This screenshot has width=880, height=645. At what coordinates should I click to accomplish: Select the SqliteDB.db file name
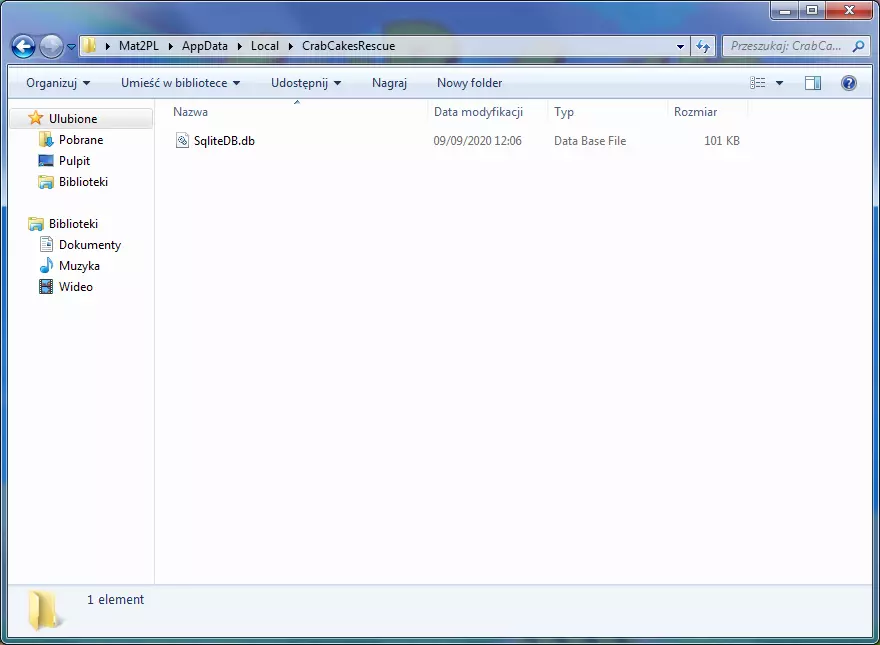pyautogui.click(x=224, y=141)
